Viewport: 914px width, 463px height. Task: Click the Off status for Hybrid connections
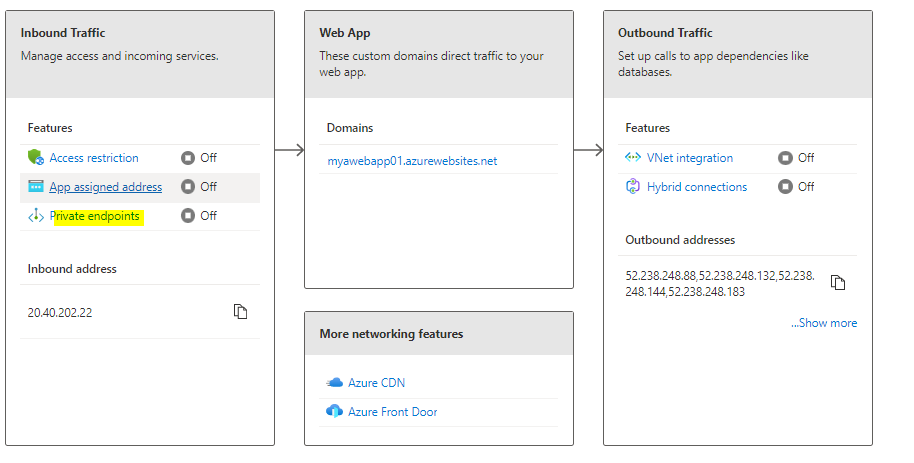tap(796, 187)
